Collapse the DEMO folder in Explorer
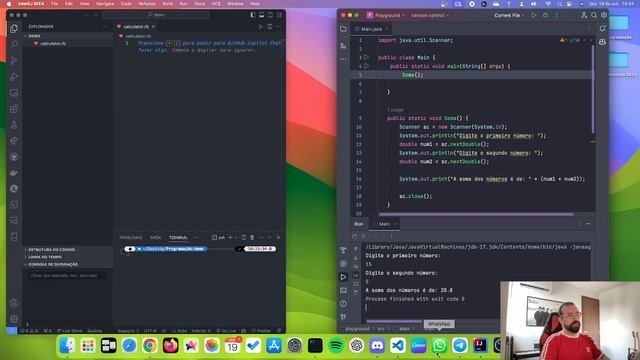Screen dimensions: 640x360 (67, 36)
